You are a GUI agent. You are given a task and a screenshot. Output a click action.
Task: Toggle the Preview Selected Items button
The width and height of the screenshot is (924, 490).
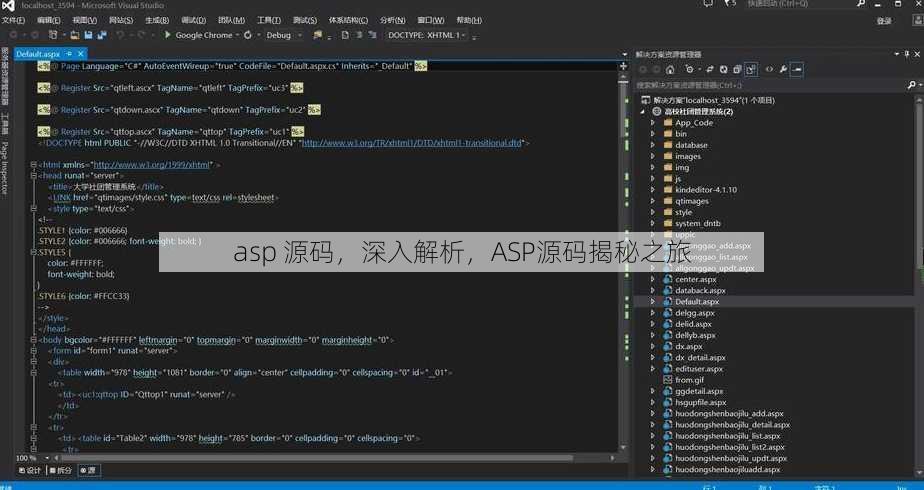coord(797,69)
